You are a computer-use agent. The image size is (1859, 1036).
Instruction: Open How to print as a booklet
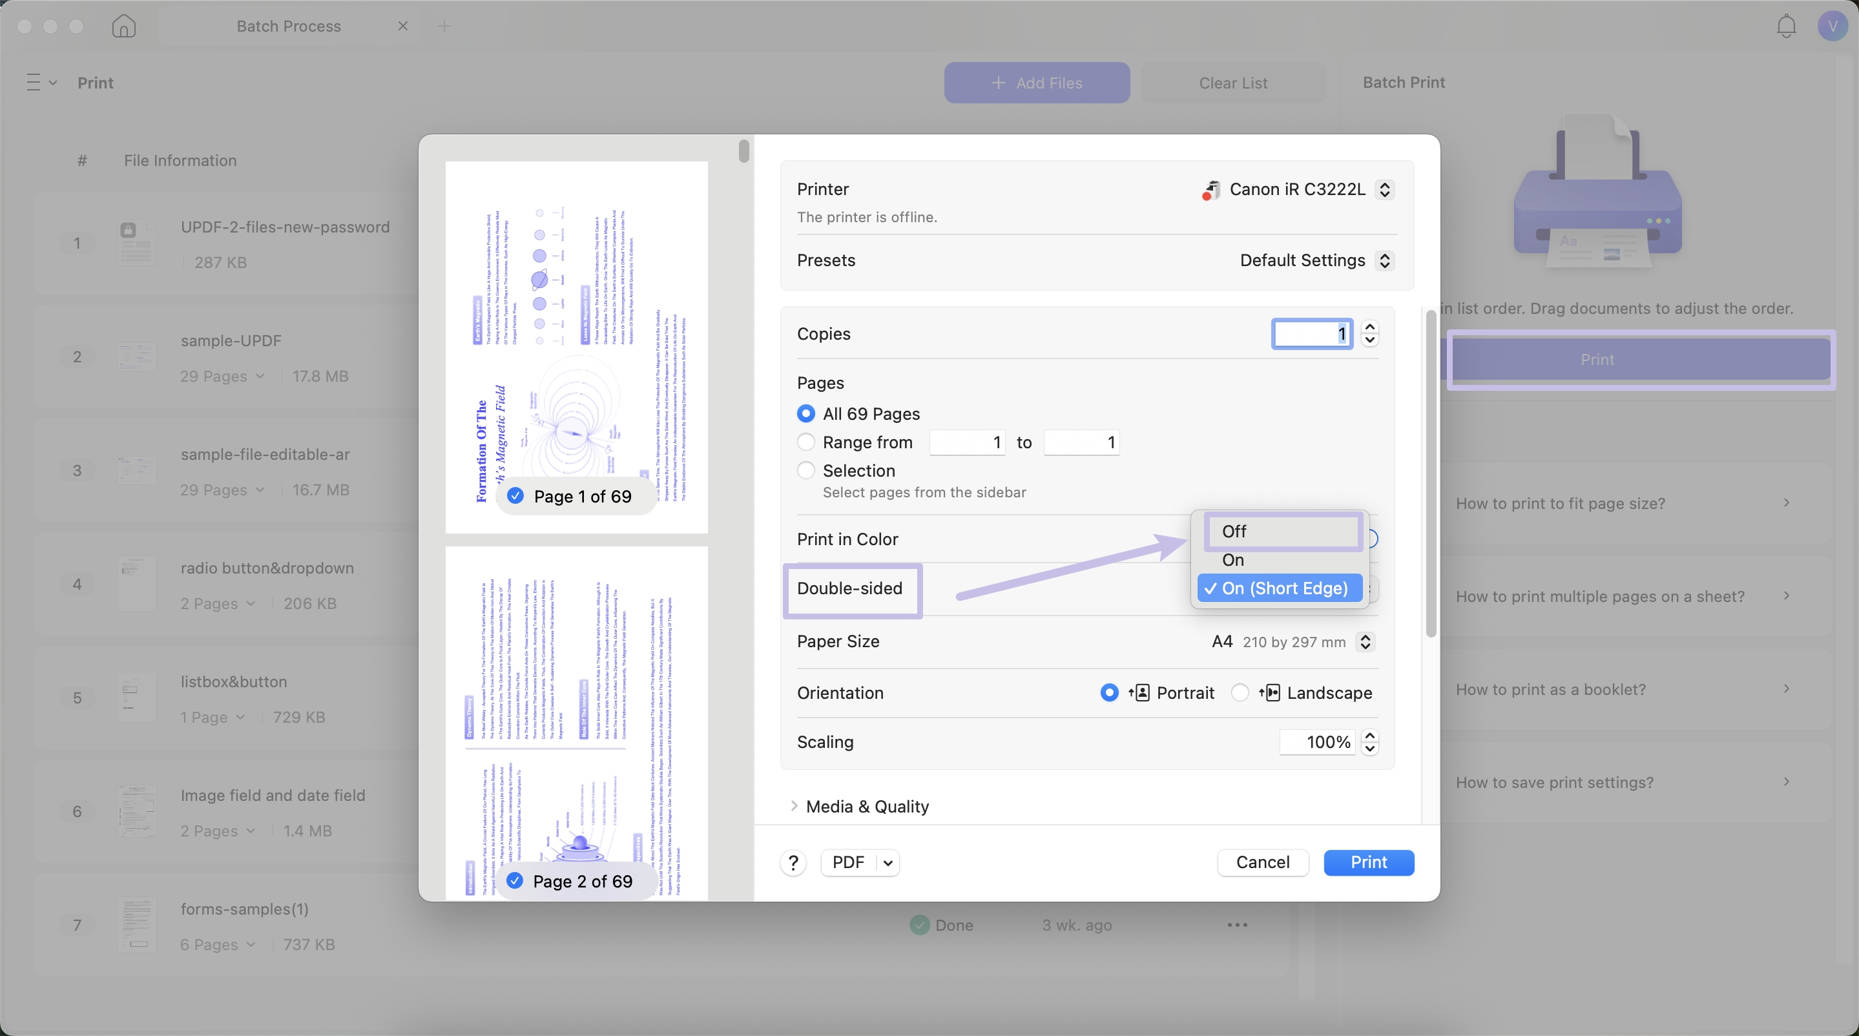[1623, 689]
